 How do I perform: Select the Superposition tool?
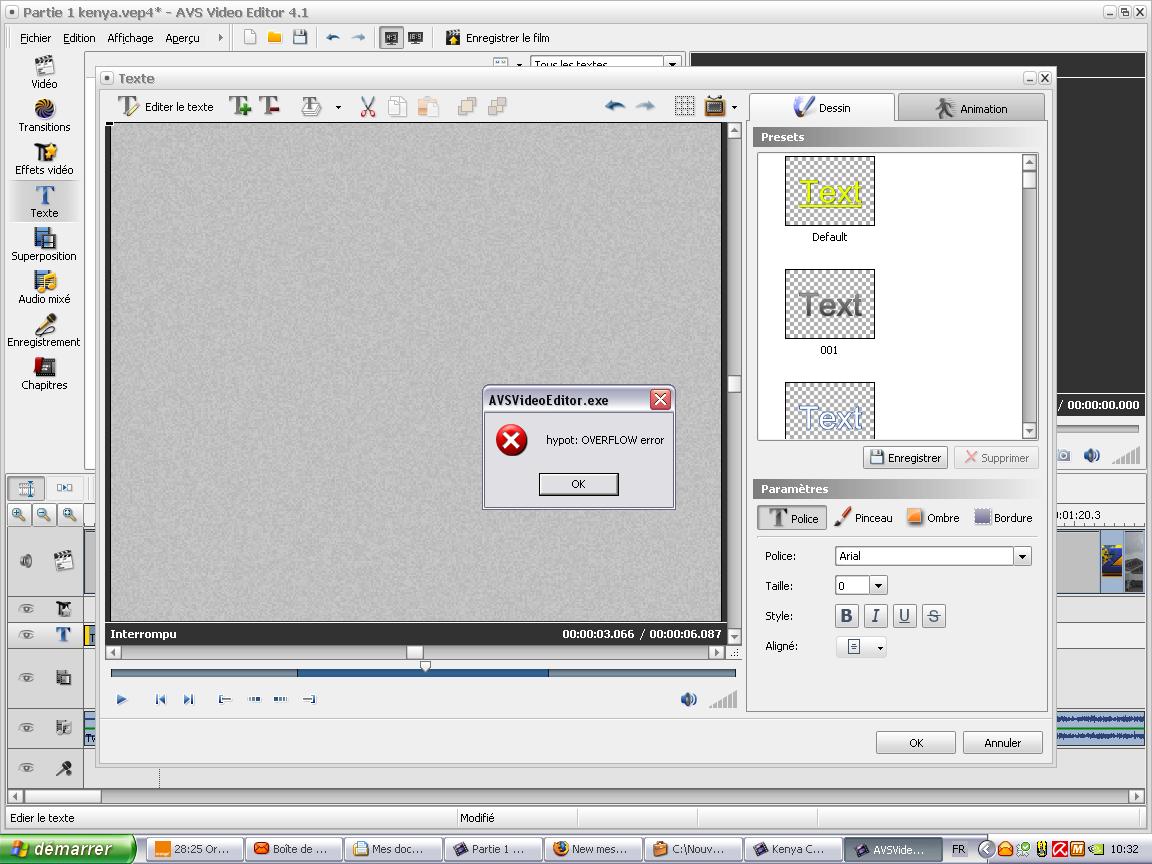point(44,239)
